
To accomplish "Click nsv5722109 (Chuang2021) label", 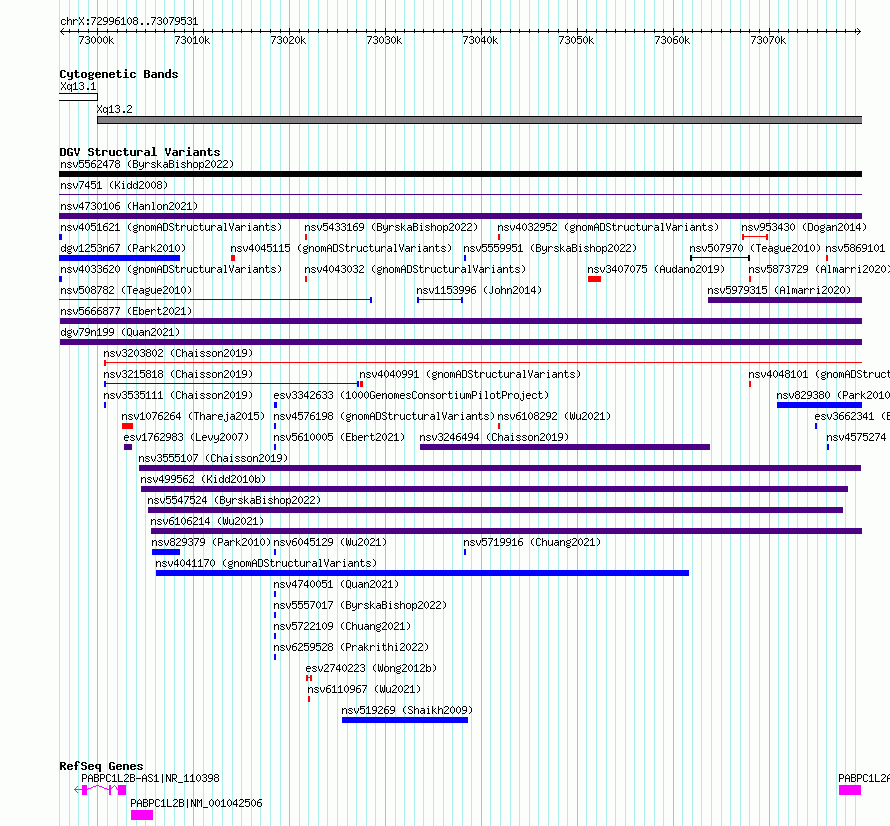I will pos(342,626).
